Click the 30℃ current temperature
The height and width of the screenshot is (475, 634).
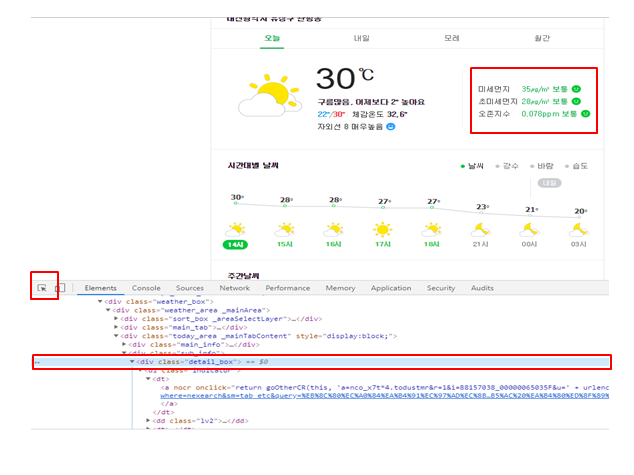[344, 78]
